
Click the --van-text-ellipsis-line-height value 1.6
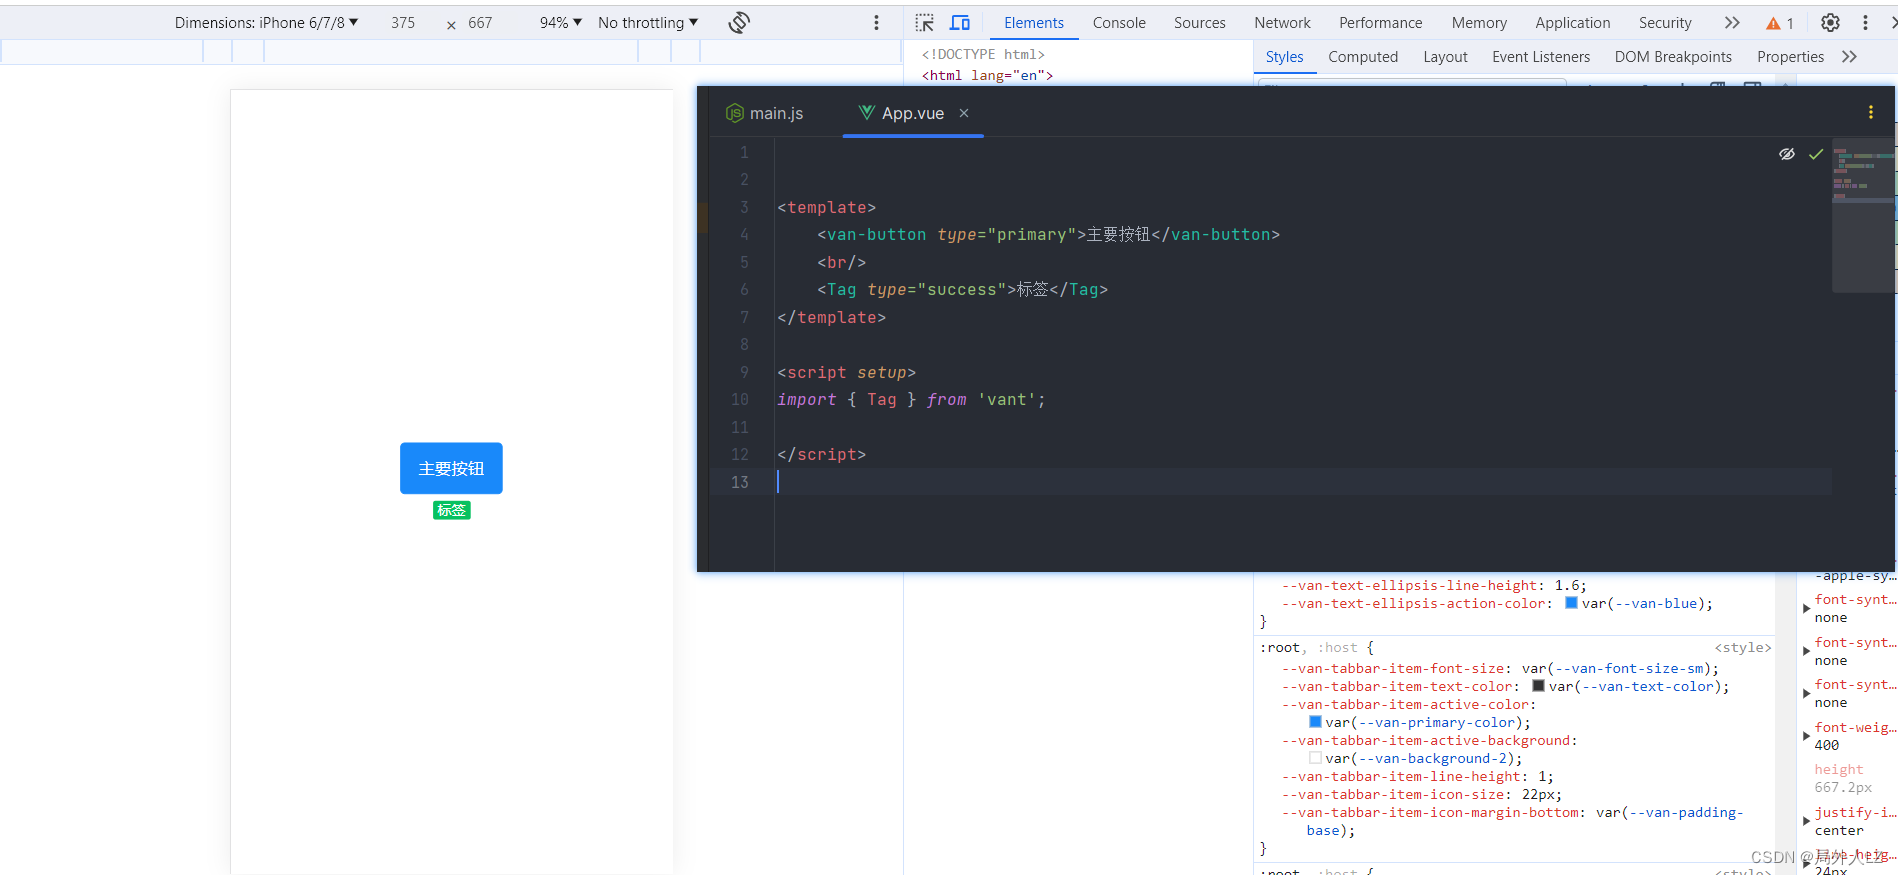[1567, 585]
